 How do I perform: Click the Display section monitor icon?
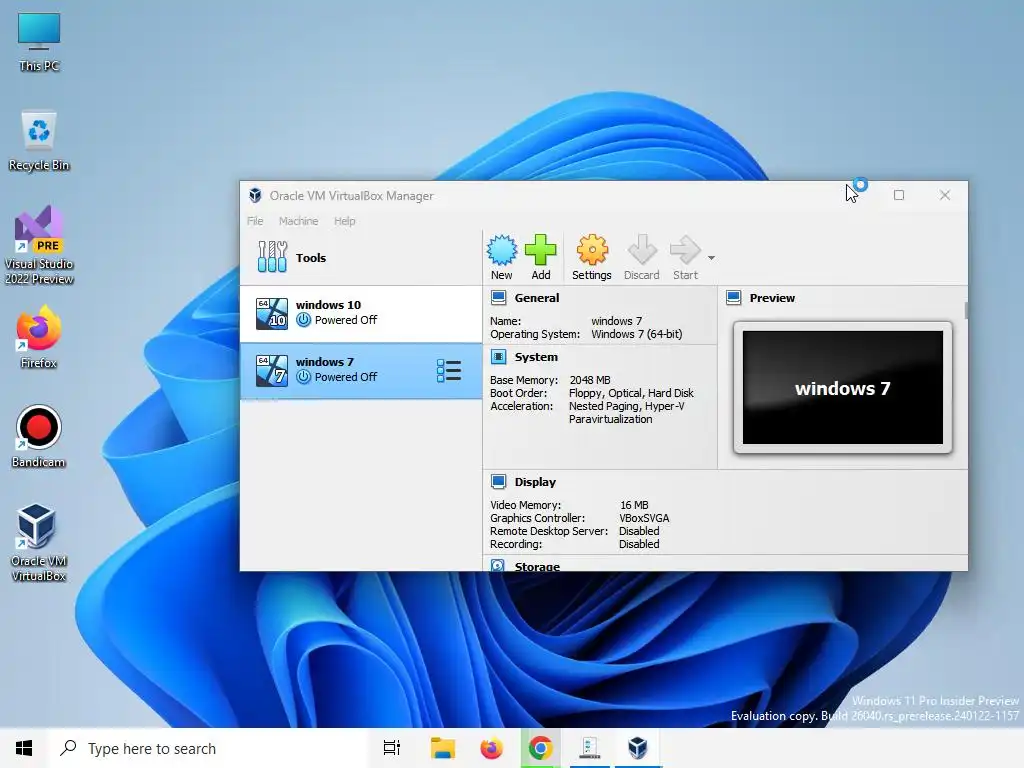498,482
